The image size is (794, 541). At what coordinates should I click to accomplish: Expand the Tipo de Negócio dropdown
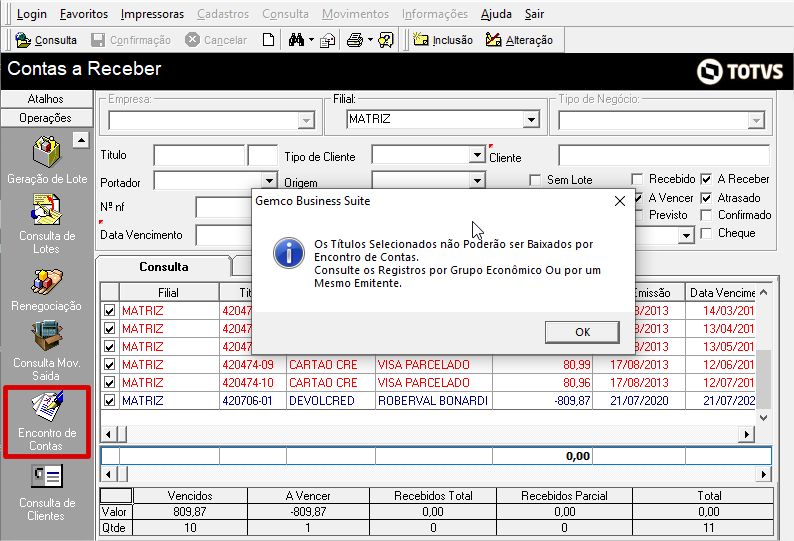(756, 121)
